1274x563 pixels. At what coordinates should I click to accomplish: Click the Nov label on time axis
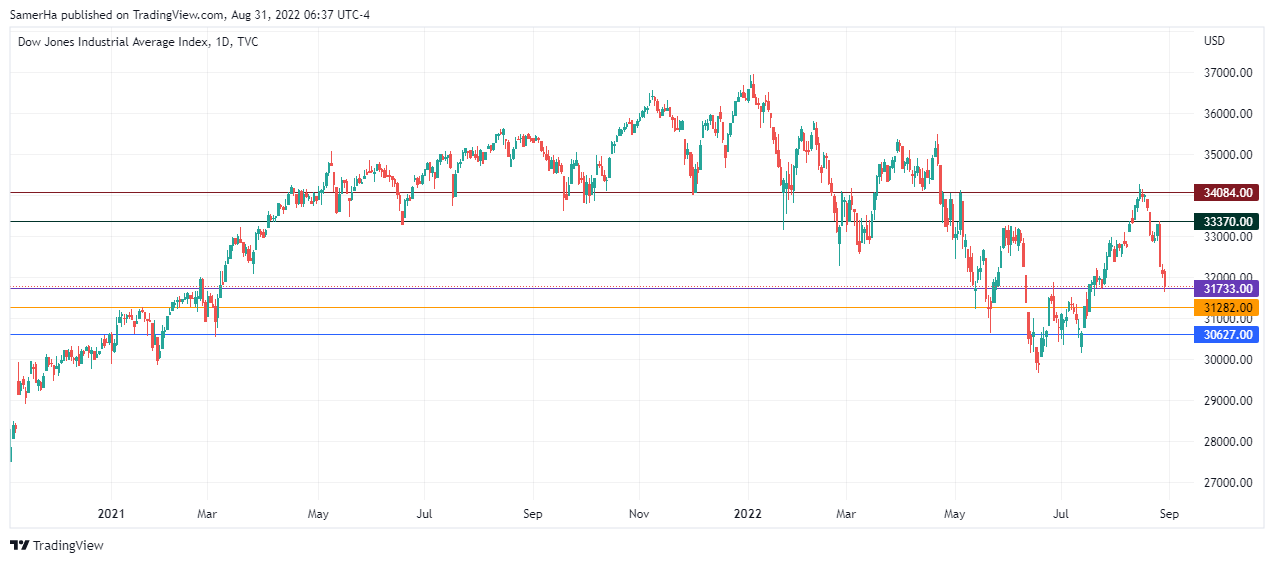coord(640,514)
